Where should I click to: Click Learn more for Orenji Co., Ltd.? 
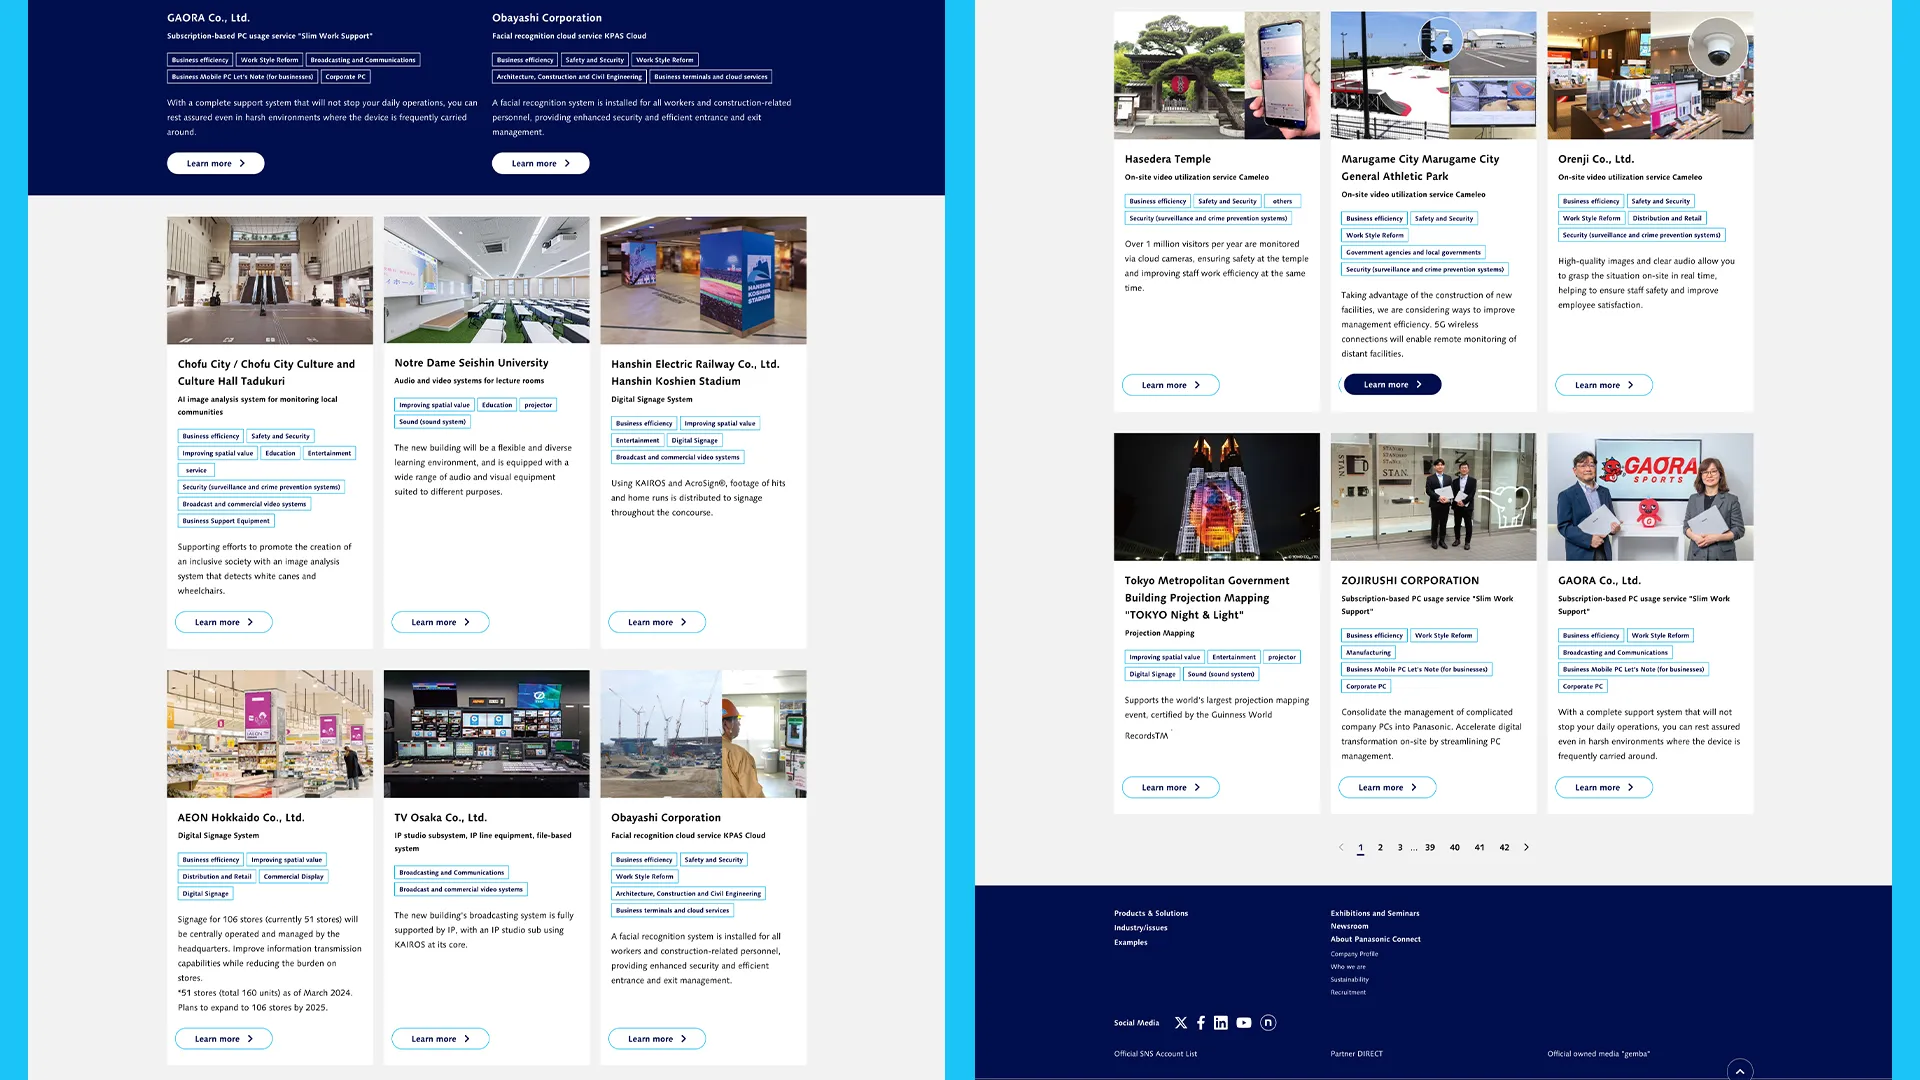[x=1604, y=385]
